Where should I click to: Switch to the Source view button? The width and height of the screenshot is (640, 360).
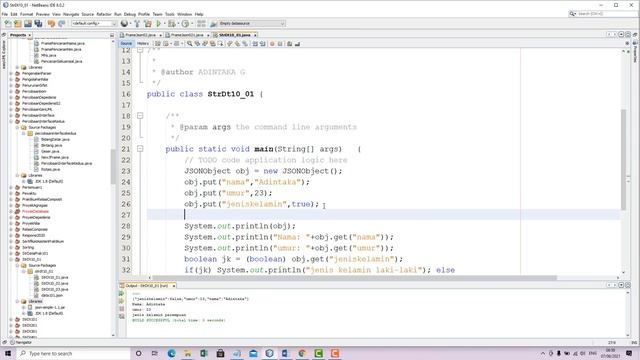(x=126, y=44)
